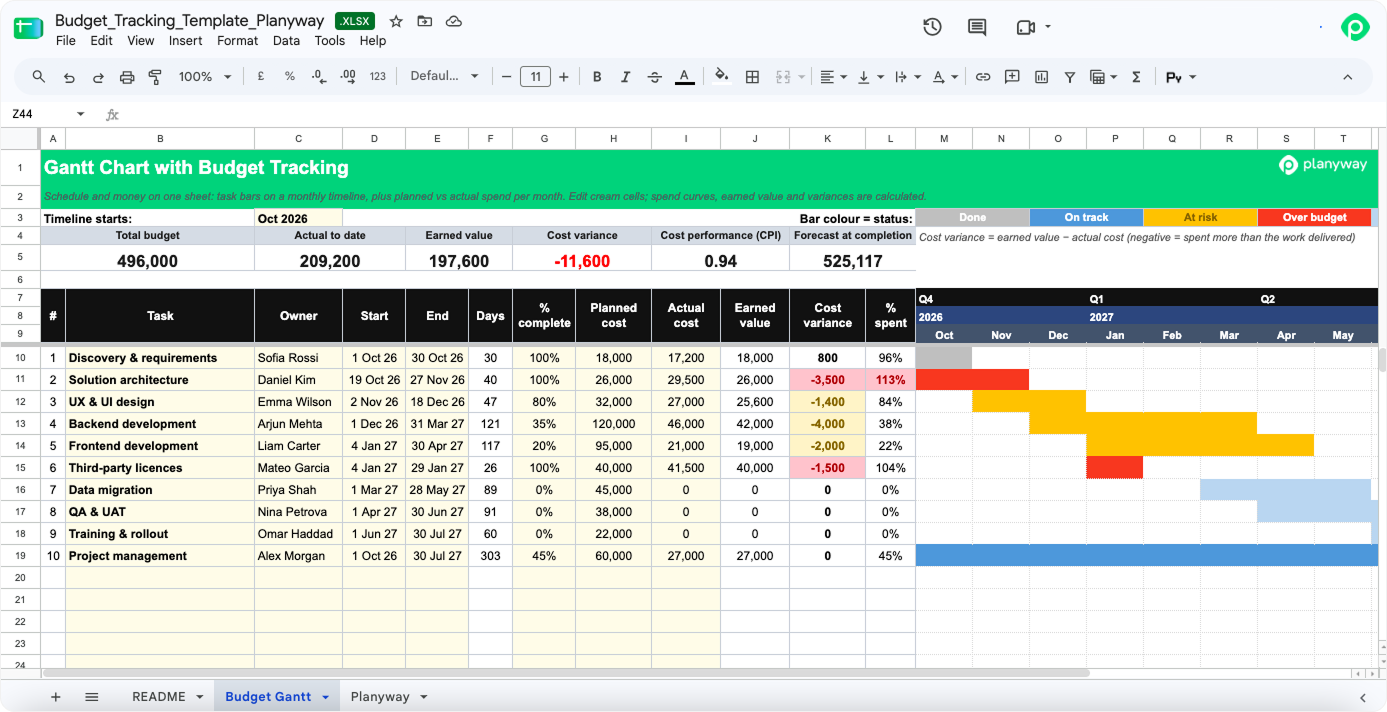1387x712 pixels.
Task: Select the timeline start cell Oct 2026
Action: 298,218
